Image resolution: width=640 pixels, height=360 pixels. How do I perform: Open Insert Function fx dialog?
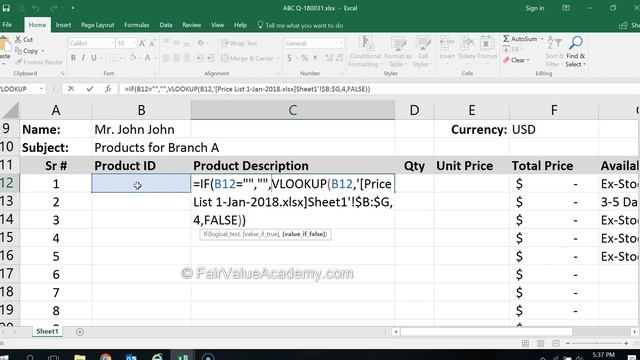108,89
